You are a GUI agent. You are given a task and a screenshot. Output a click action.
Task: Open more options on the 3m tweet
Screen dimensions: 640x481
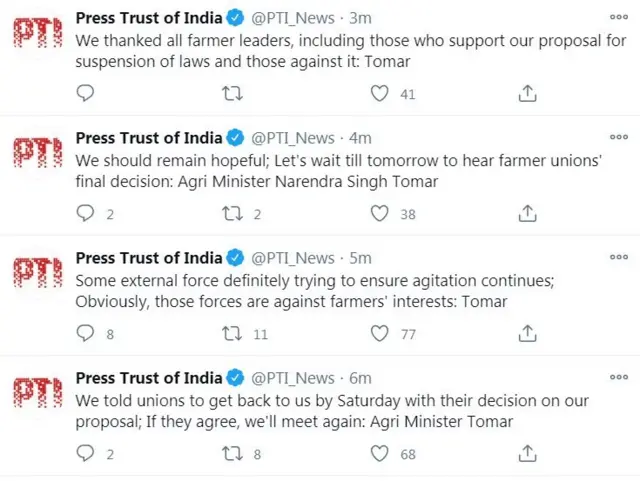click(619, 17)
